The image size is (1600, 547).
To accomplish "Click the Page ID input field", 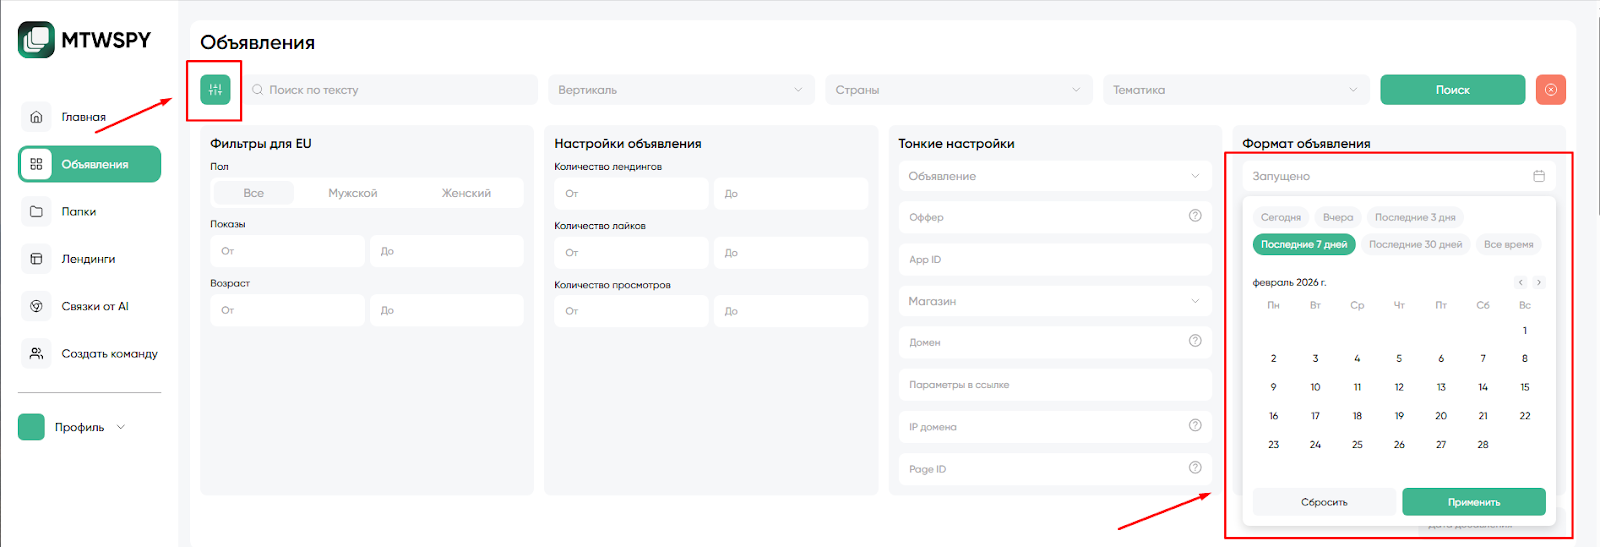I will [x=1055, y=469].
